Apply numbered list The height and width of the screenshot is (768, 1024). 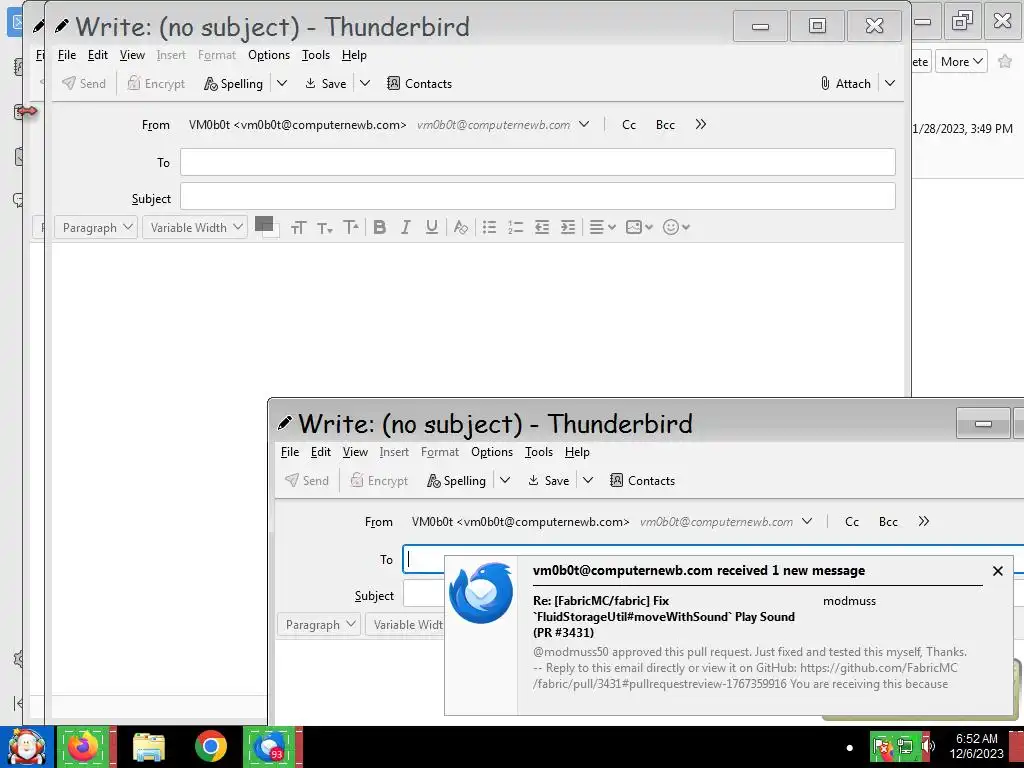pyautogui.click(x=515, y=227)
